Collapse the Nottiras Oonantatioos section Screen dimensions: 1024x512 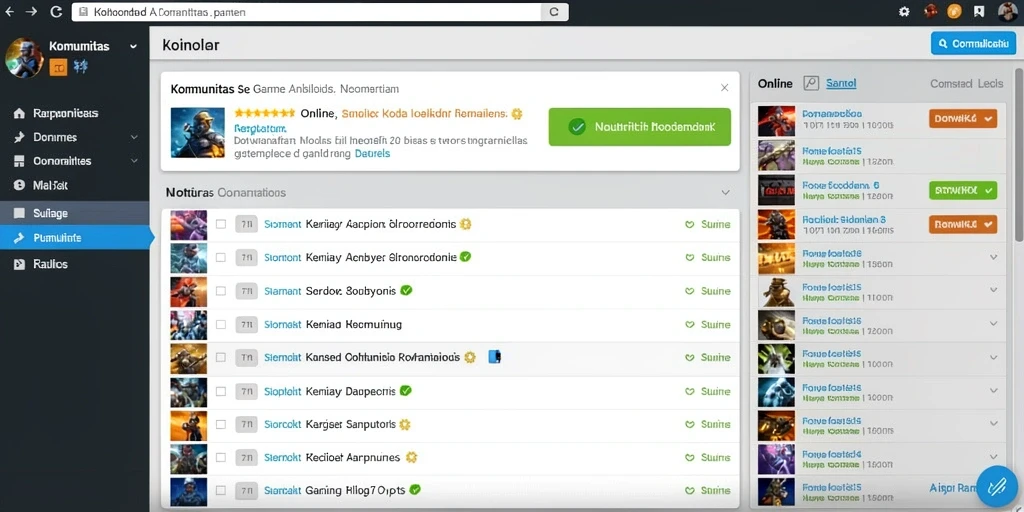coord(725,193)
